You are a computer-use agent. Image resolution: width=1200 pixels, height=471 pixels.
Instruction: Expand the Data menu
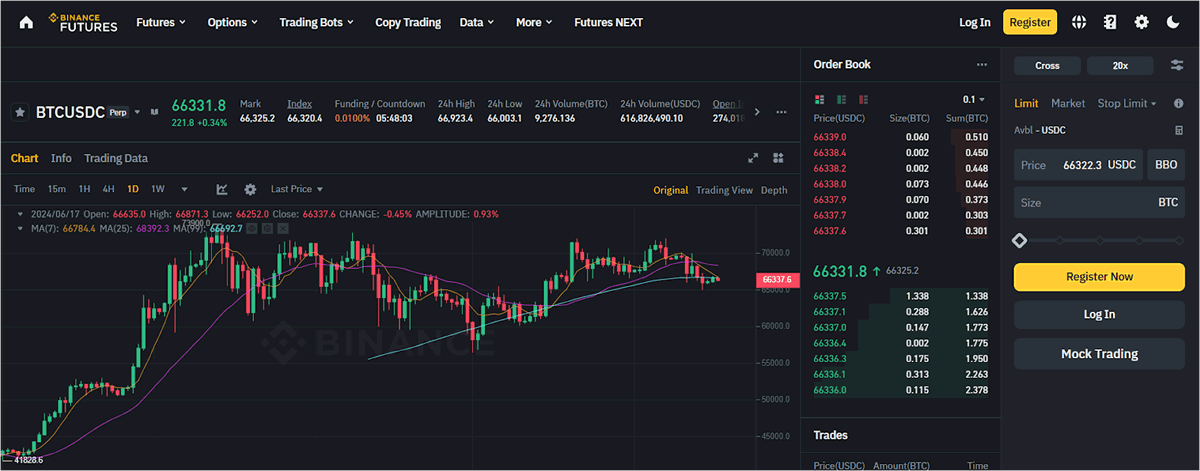[x=477, y=22]
